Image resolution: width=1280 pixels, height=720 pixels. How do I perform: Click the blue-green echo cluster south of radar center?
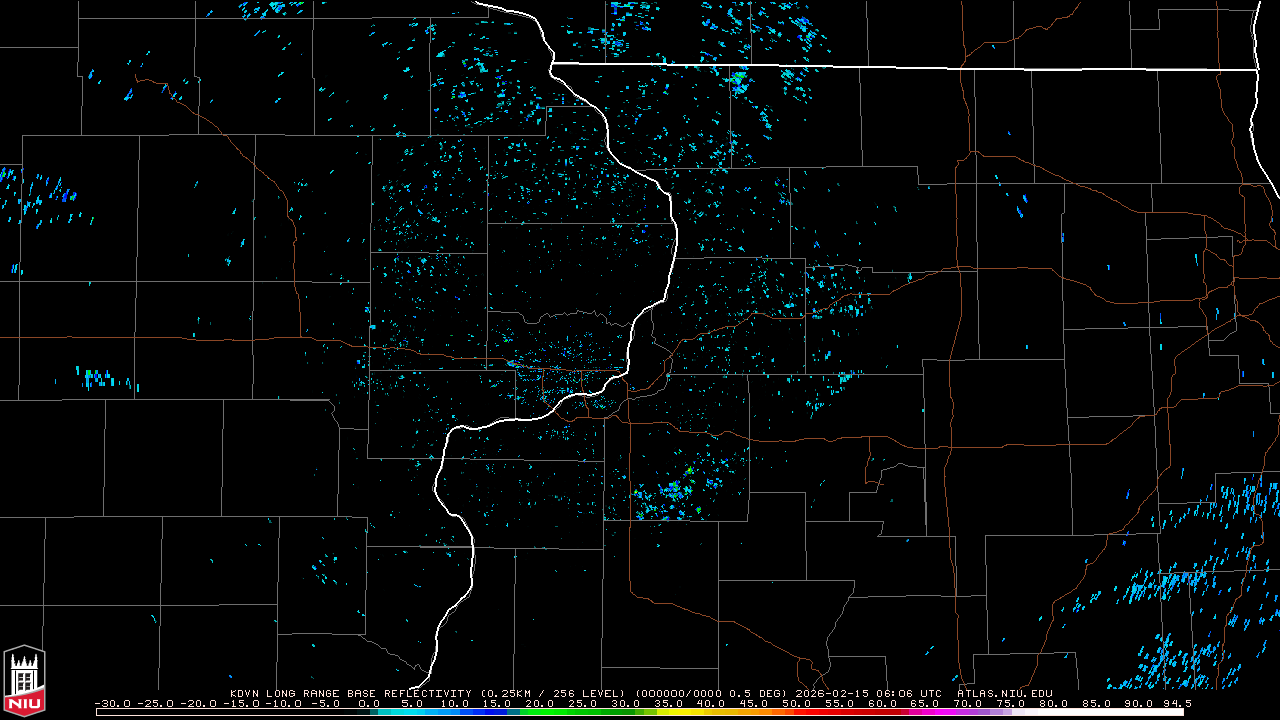(675, 490)
